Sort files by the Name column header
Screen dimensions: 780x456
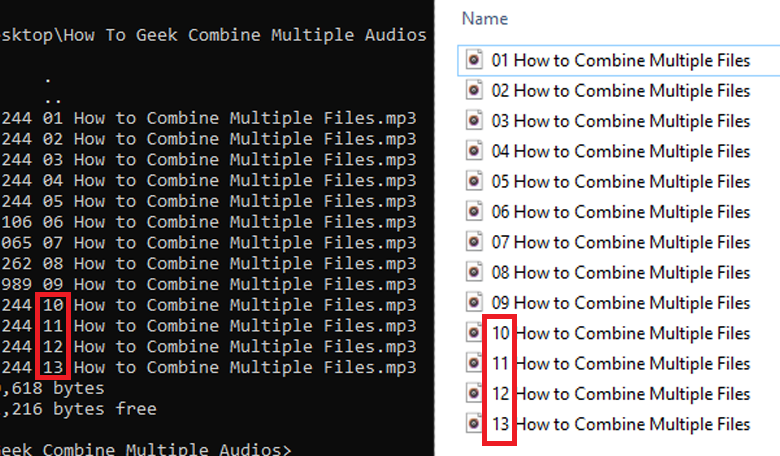(485, 18)
